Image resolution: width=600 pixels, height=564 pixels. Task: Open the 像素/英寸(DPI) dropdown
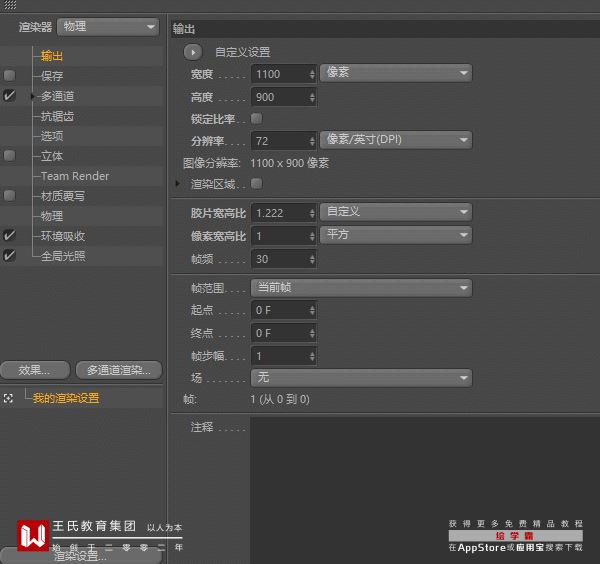tap(396, 140)
